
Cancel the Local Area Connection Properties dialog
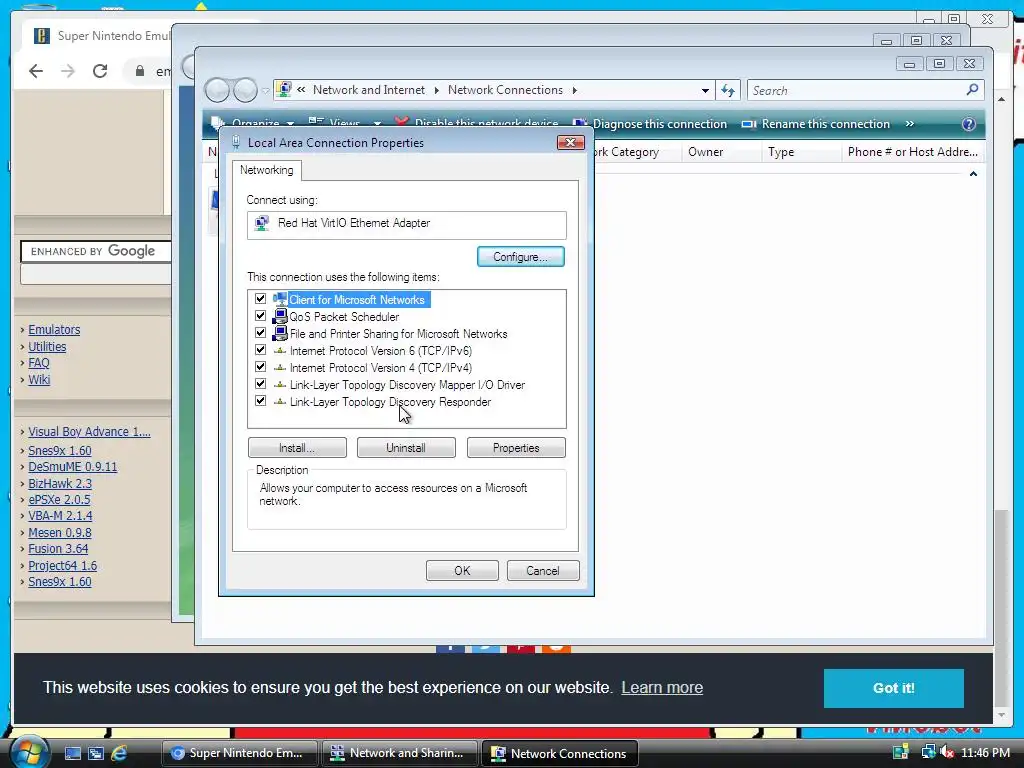coord(543,571)
